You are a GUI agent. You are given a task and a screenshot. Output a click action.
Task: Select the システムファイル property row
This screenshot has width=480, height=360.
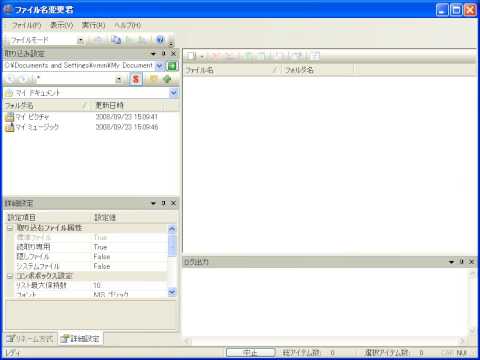pyautogui.click(x=91, y=267)
